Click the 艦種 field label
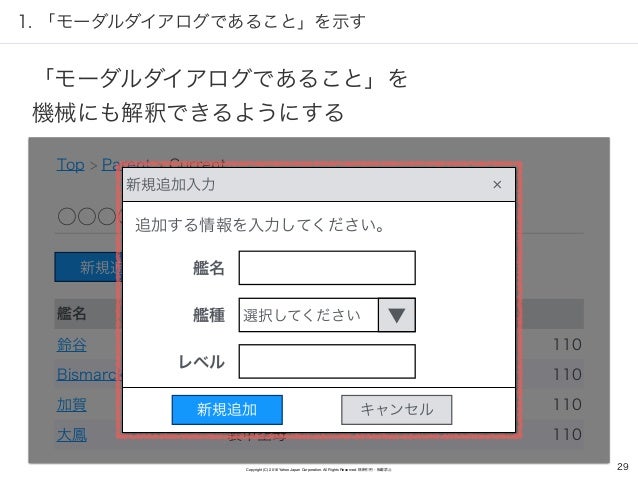Viewport: 638px width, 479px height. (x=209, y=315)
